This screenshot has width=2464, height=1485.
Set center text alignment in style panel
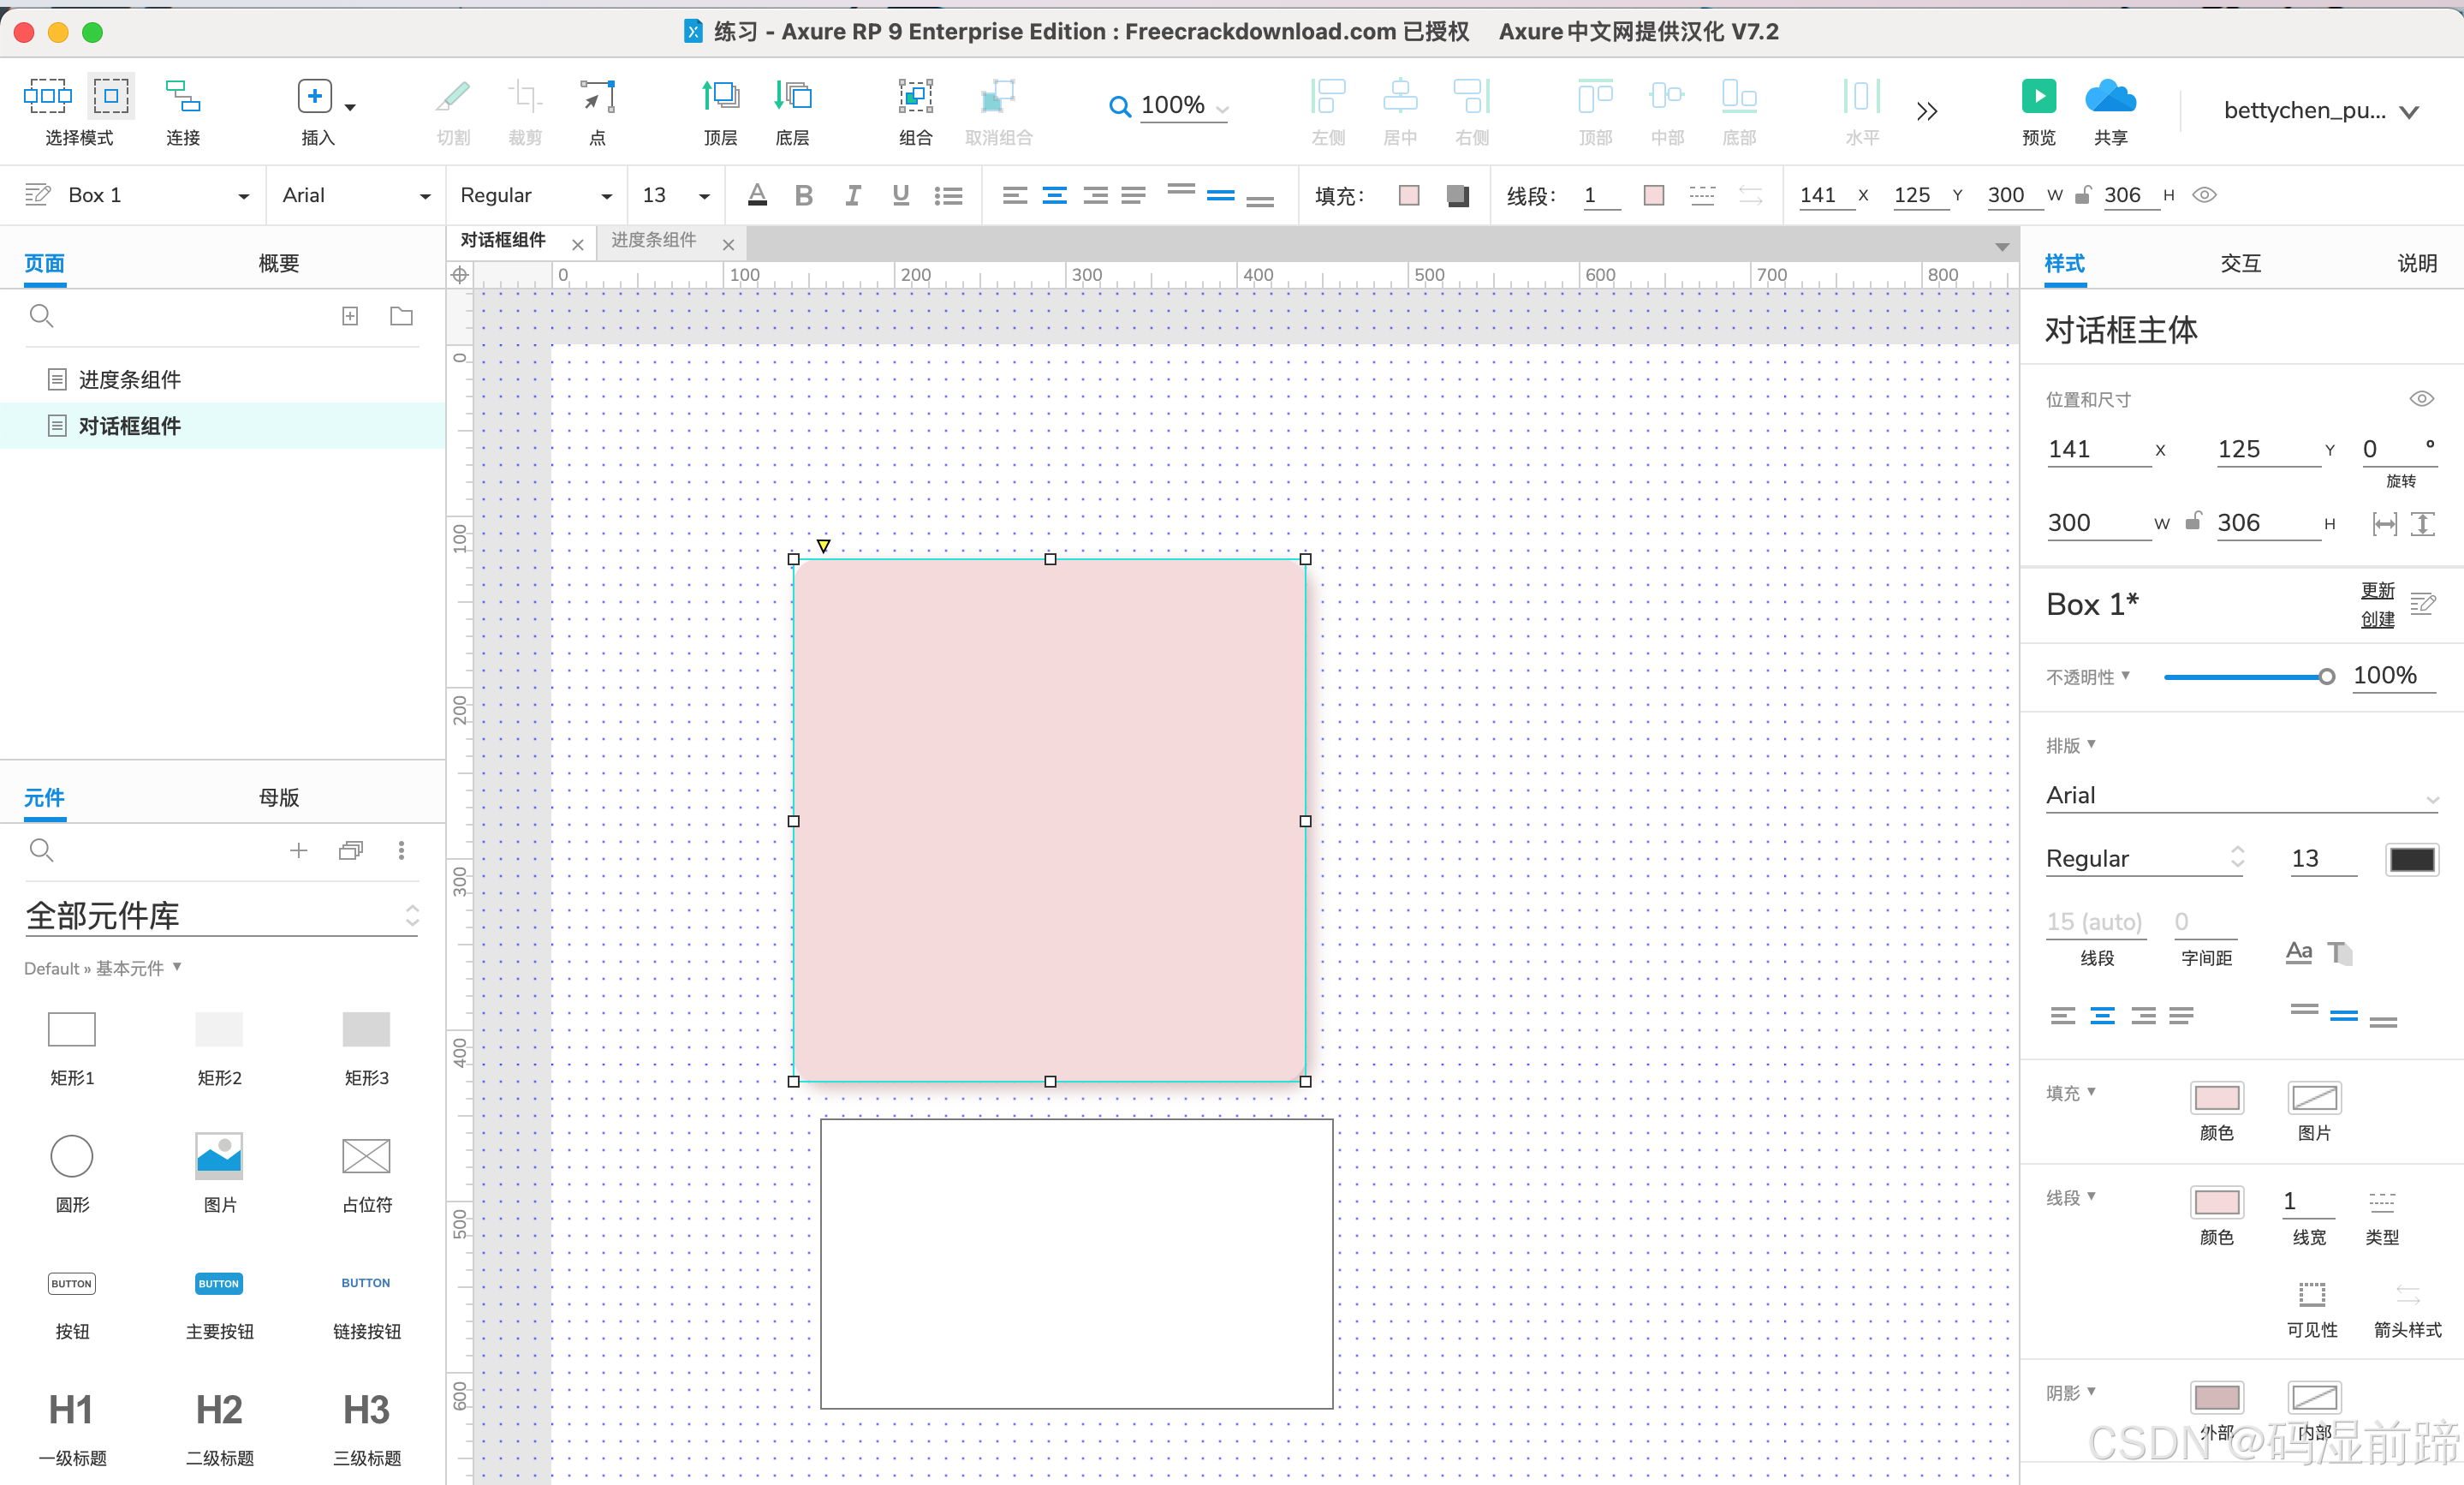(x=2103, y=1016)
